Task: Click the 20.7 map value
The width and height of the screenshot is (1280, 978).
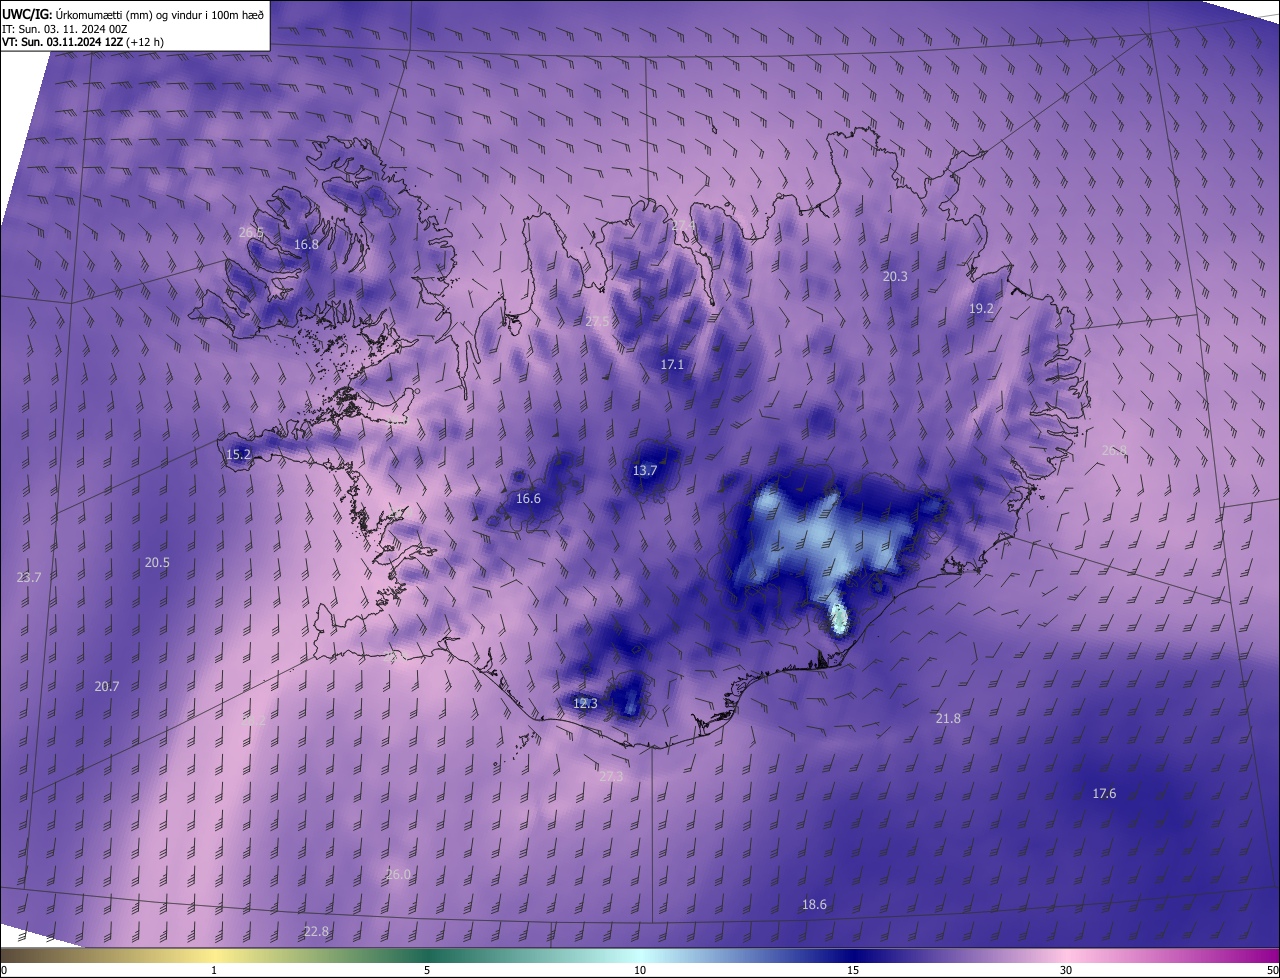Action: click(107, 687)
